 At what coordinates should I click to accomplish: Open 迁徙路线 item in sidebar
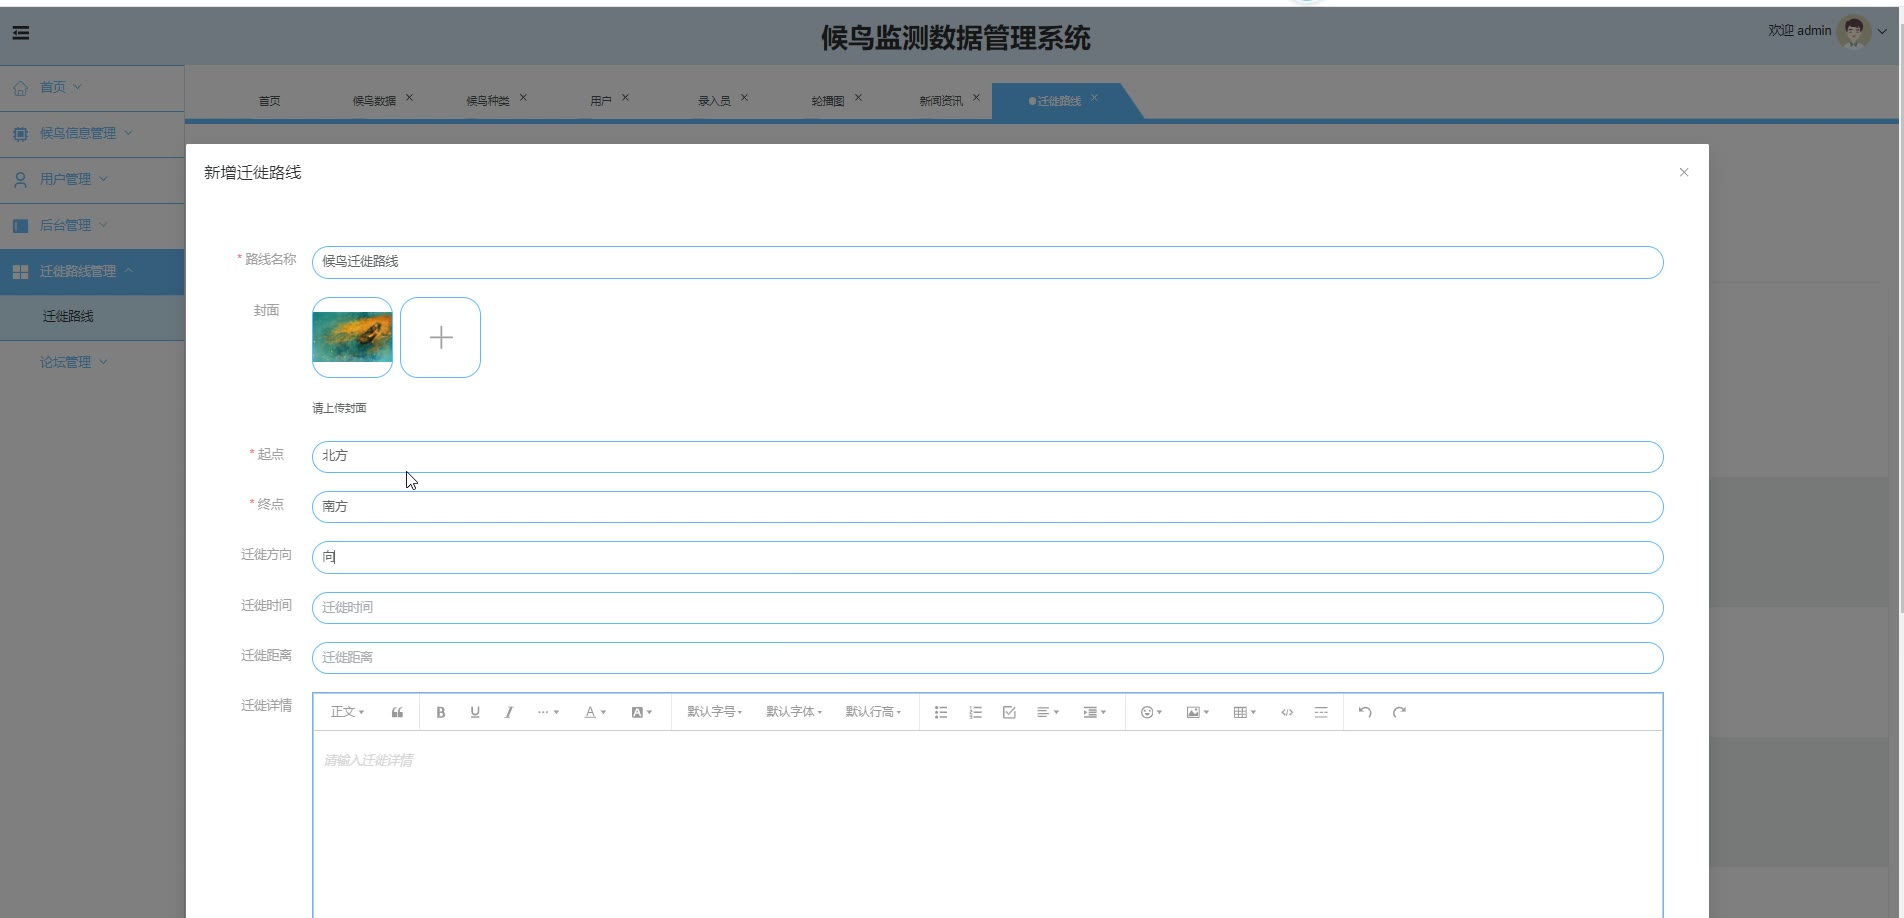tap(68, 316)
